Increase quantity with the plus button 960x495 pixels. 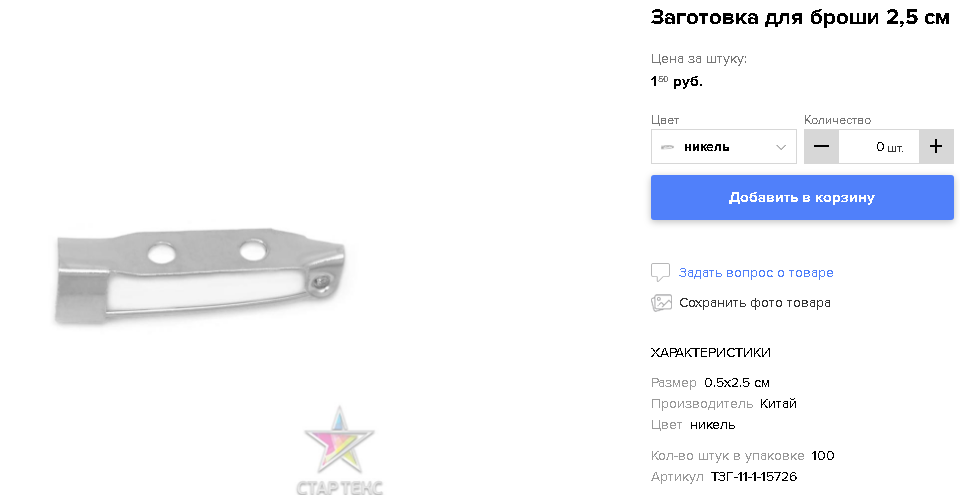936,146
